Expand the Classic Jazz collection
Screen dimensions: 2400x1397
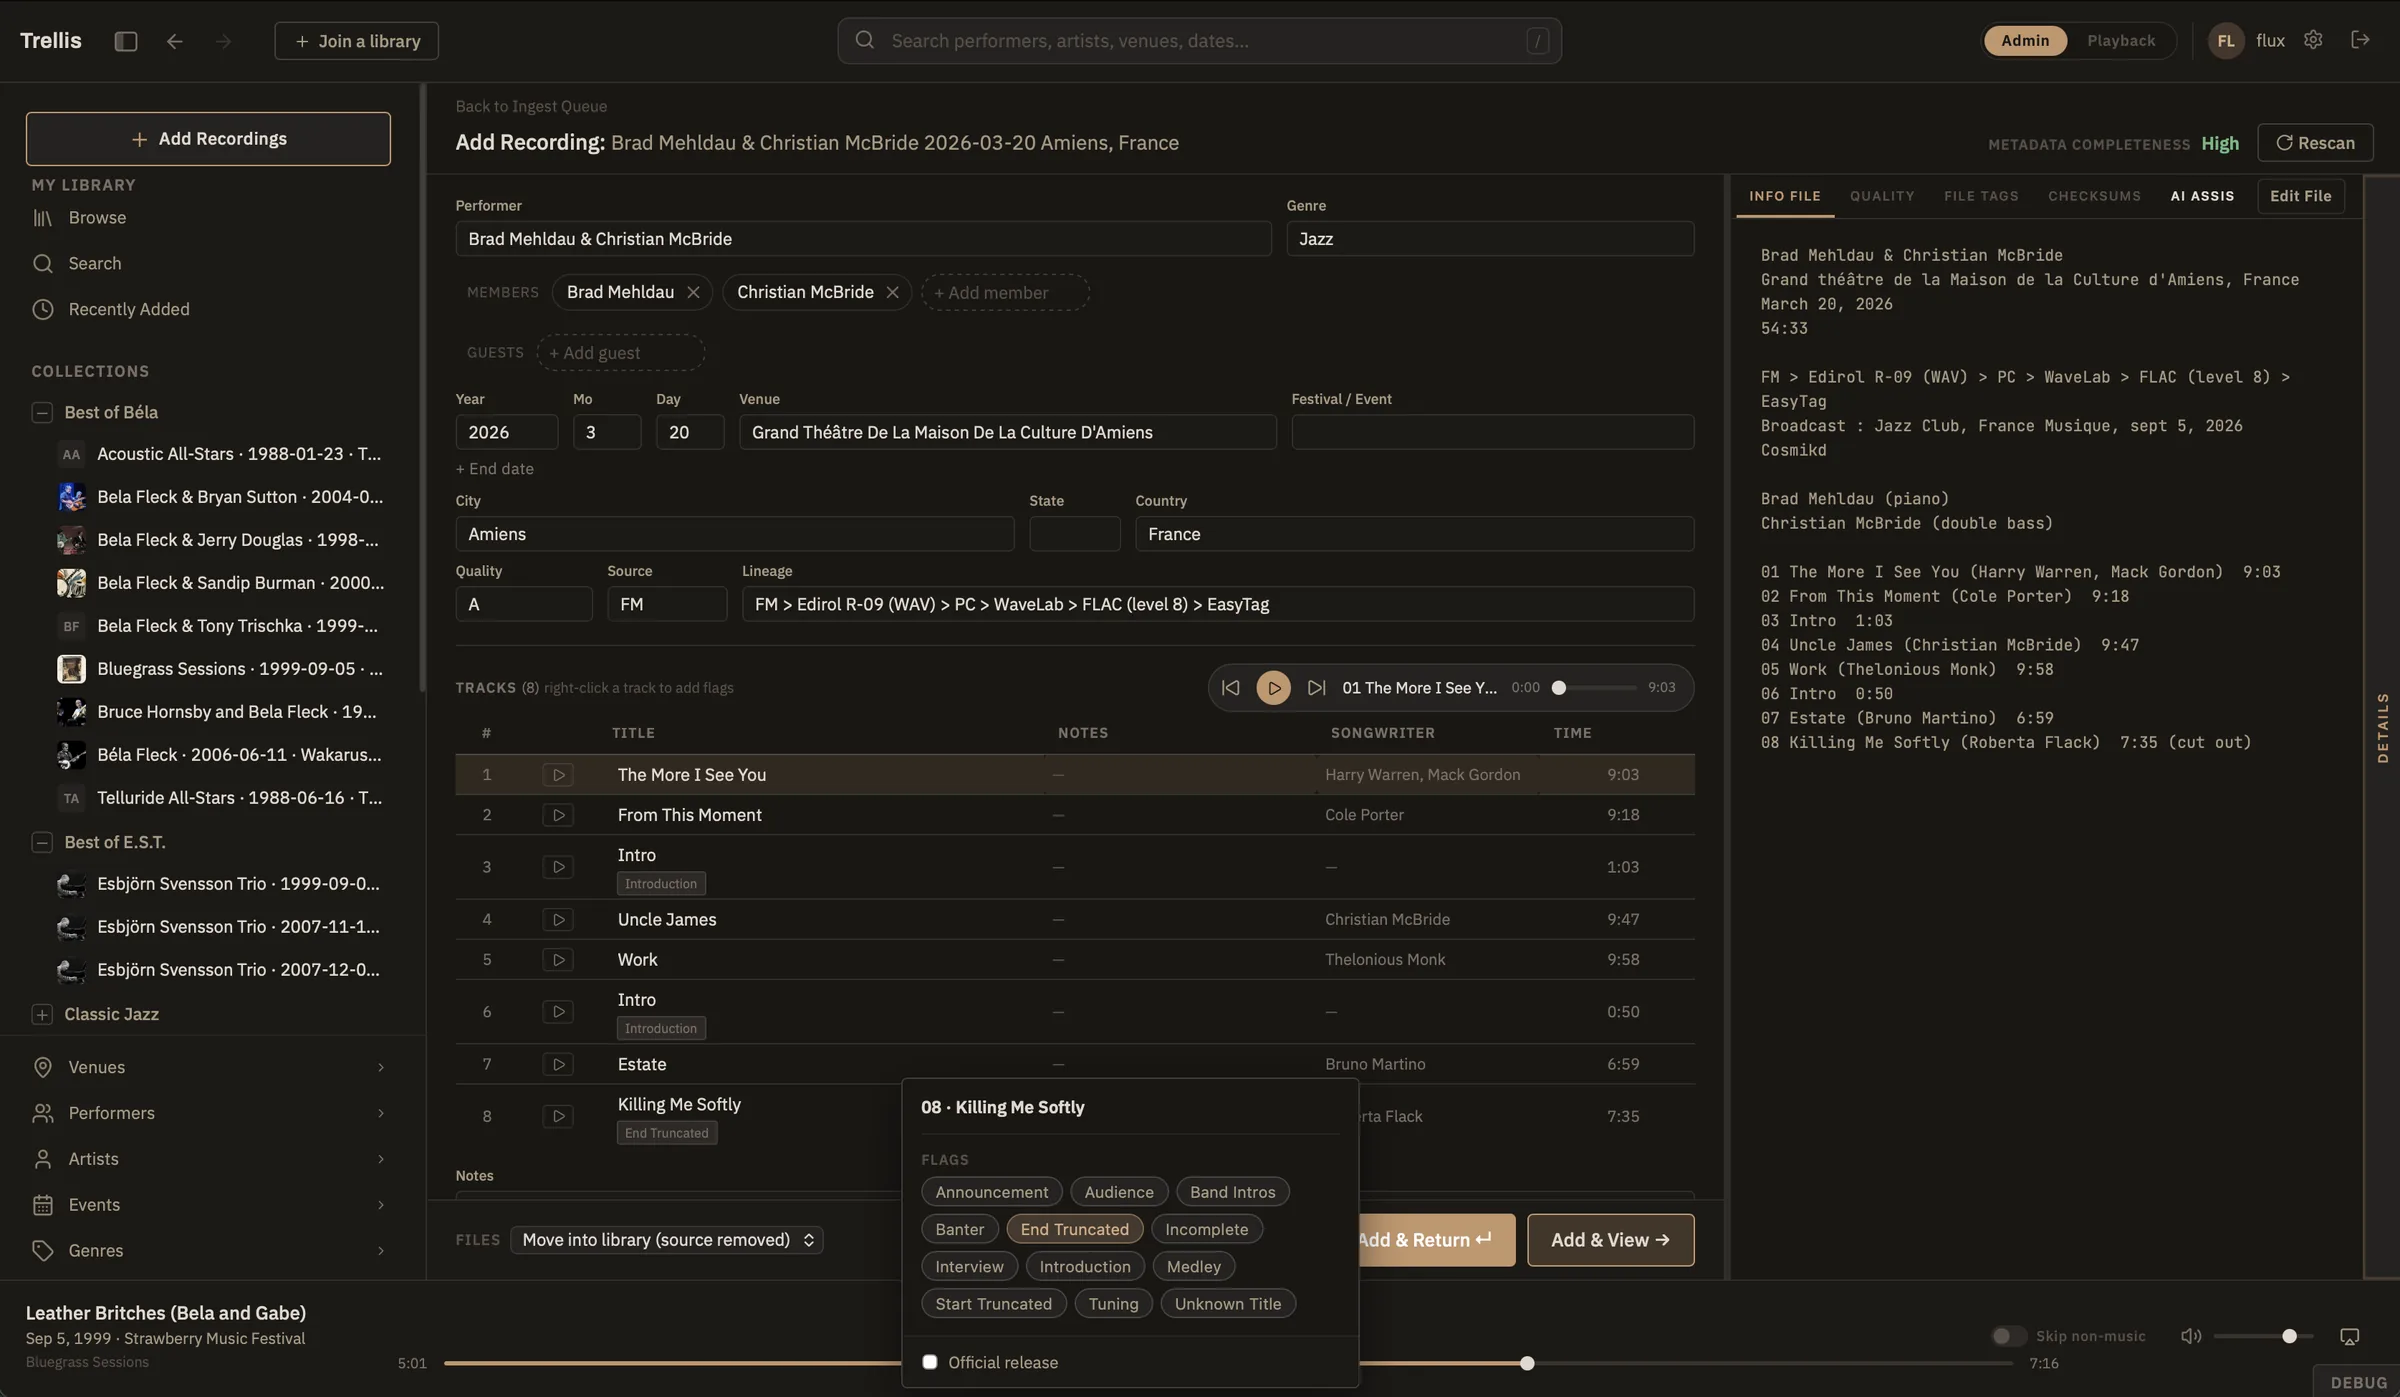click(42, 1014)
